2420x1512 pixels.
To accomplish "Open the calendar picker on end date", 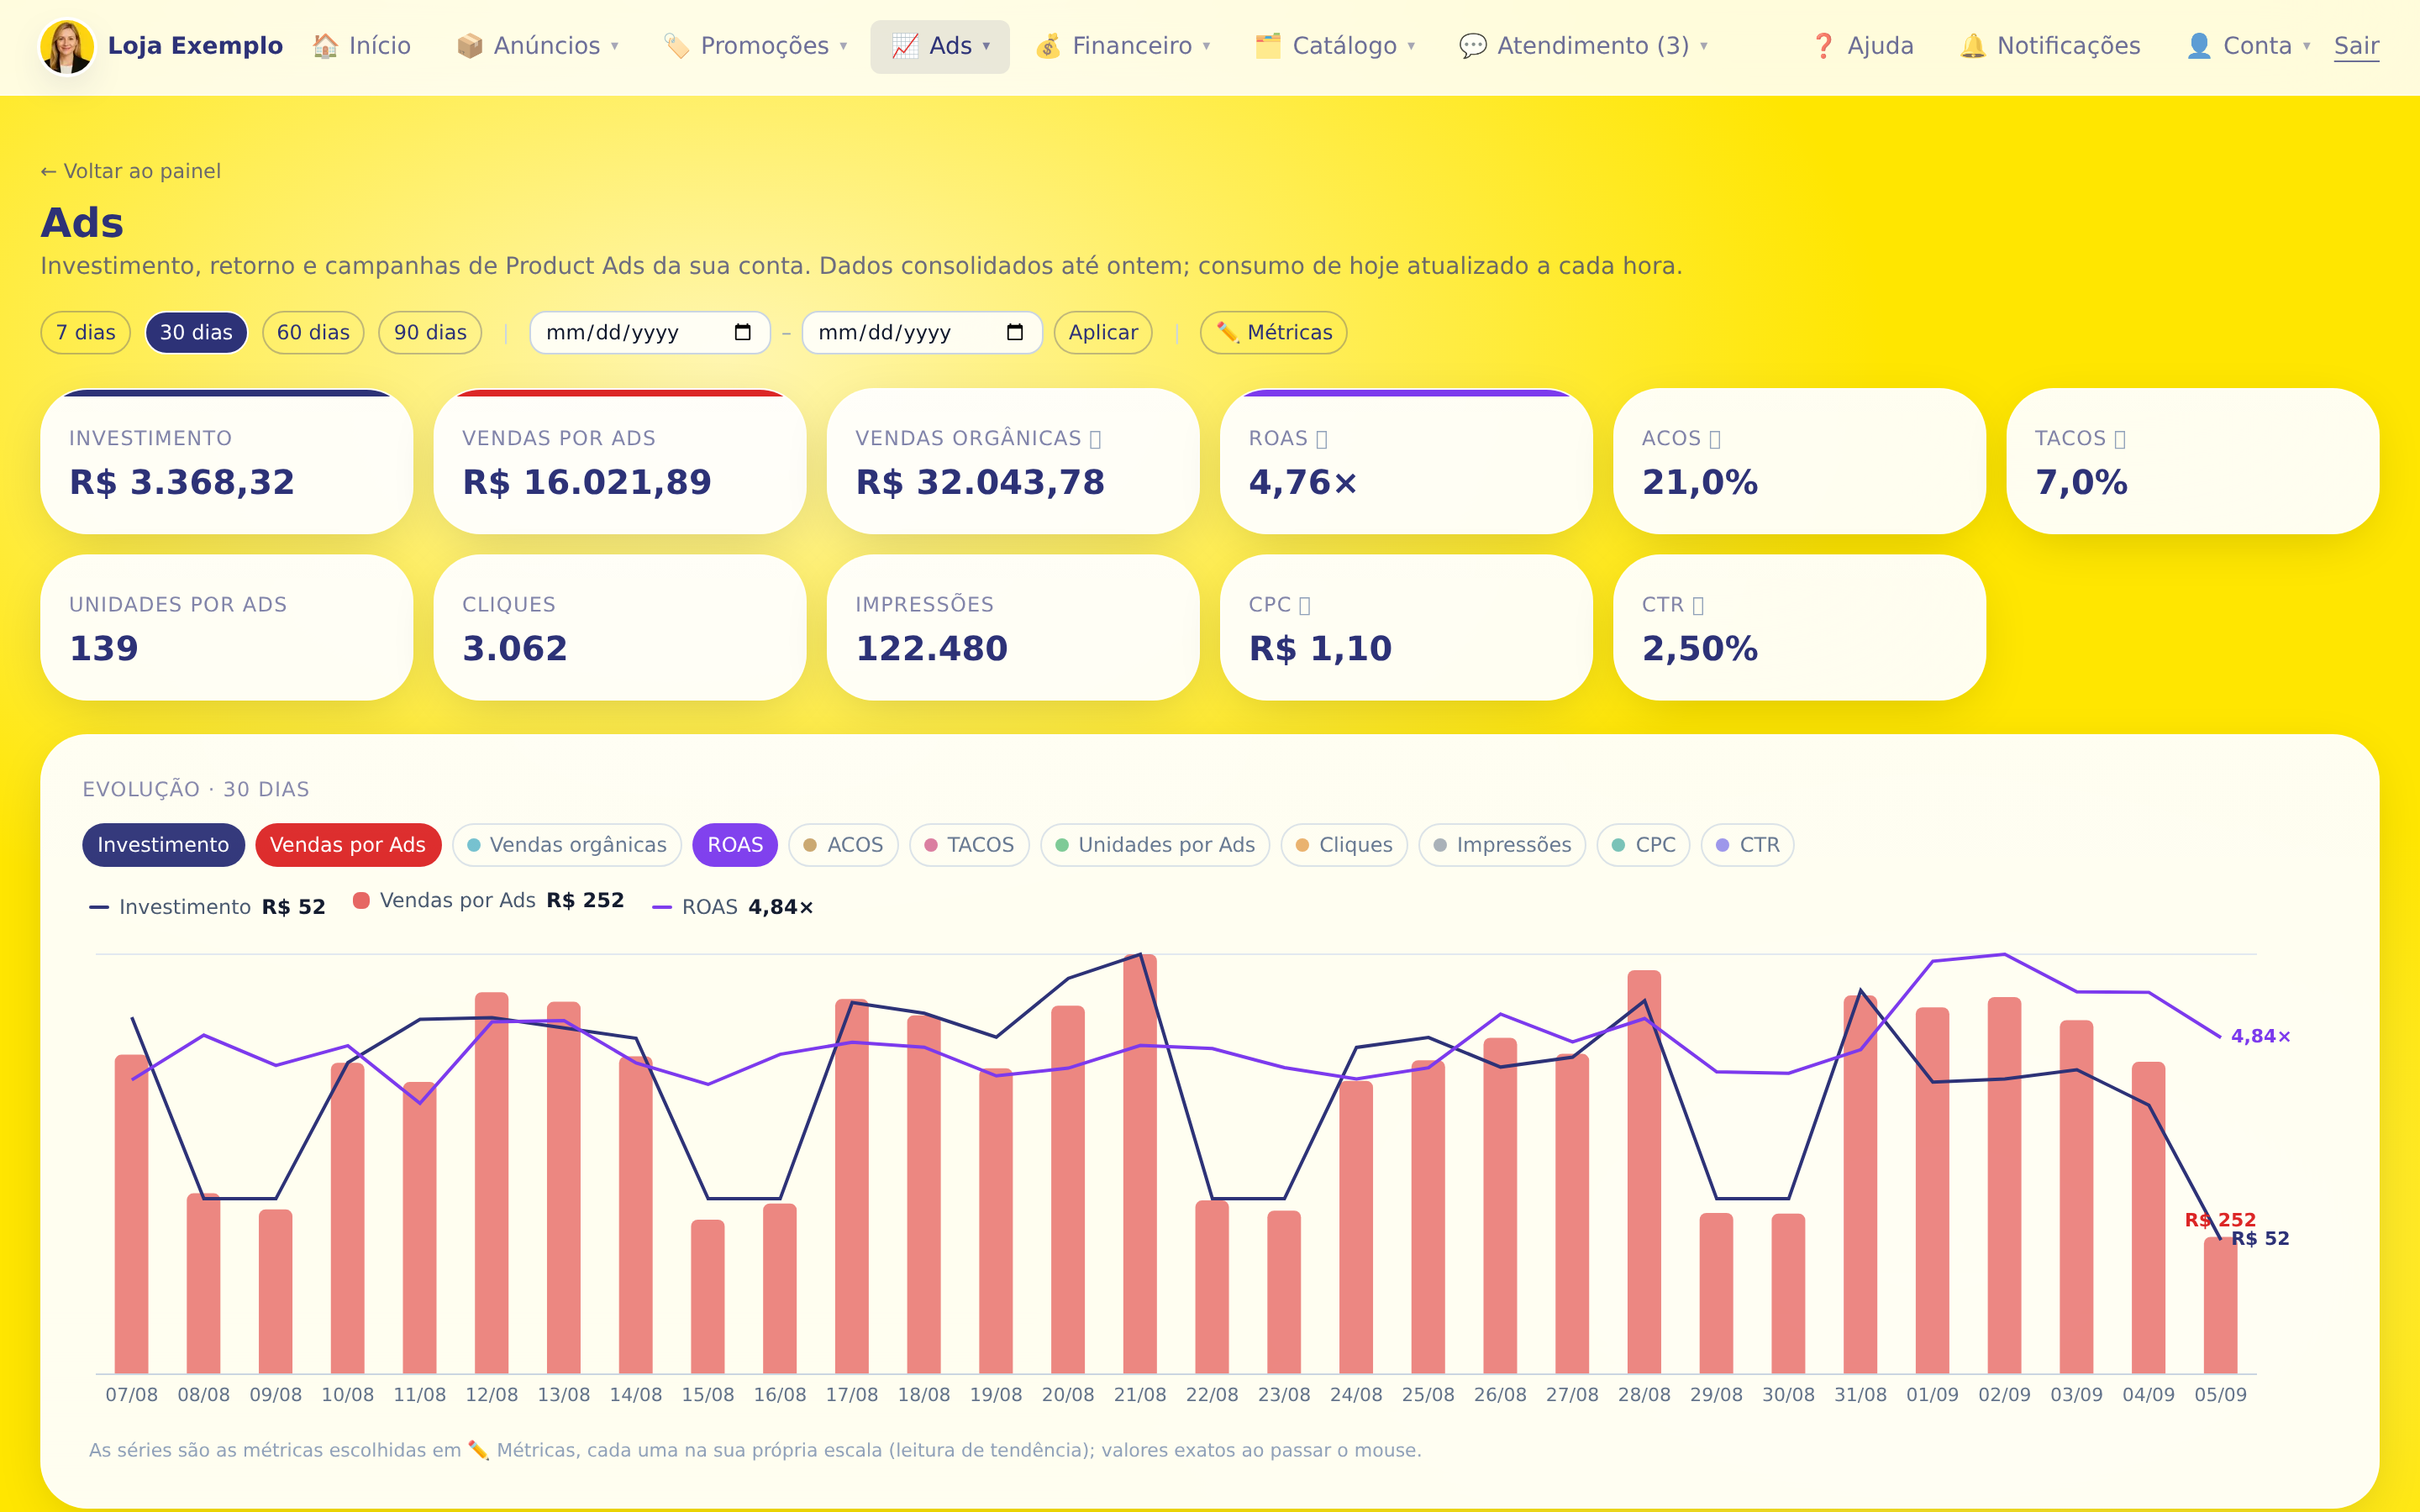I will (1014, 332).
